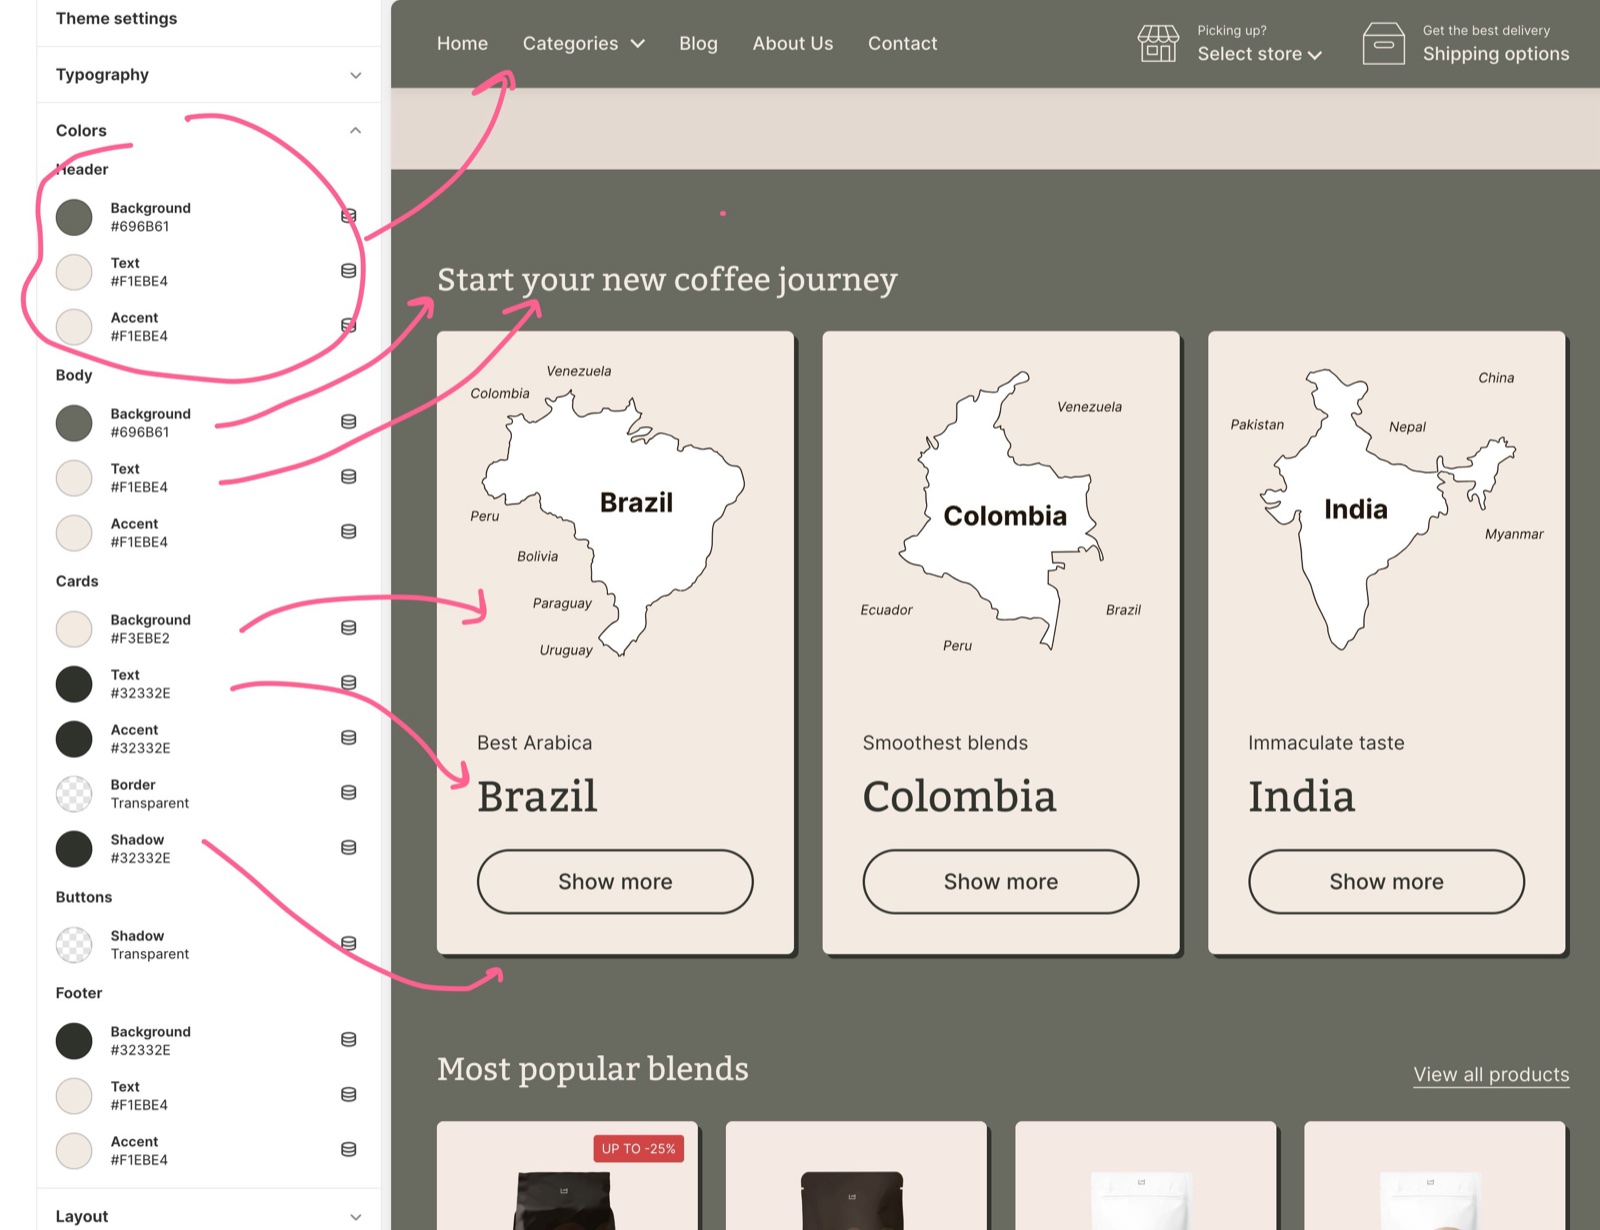Click the database icon for Body Accent

(x=349, y=532)
